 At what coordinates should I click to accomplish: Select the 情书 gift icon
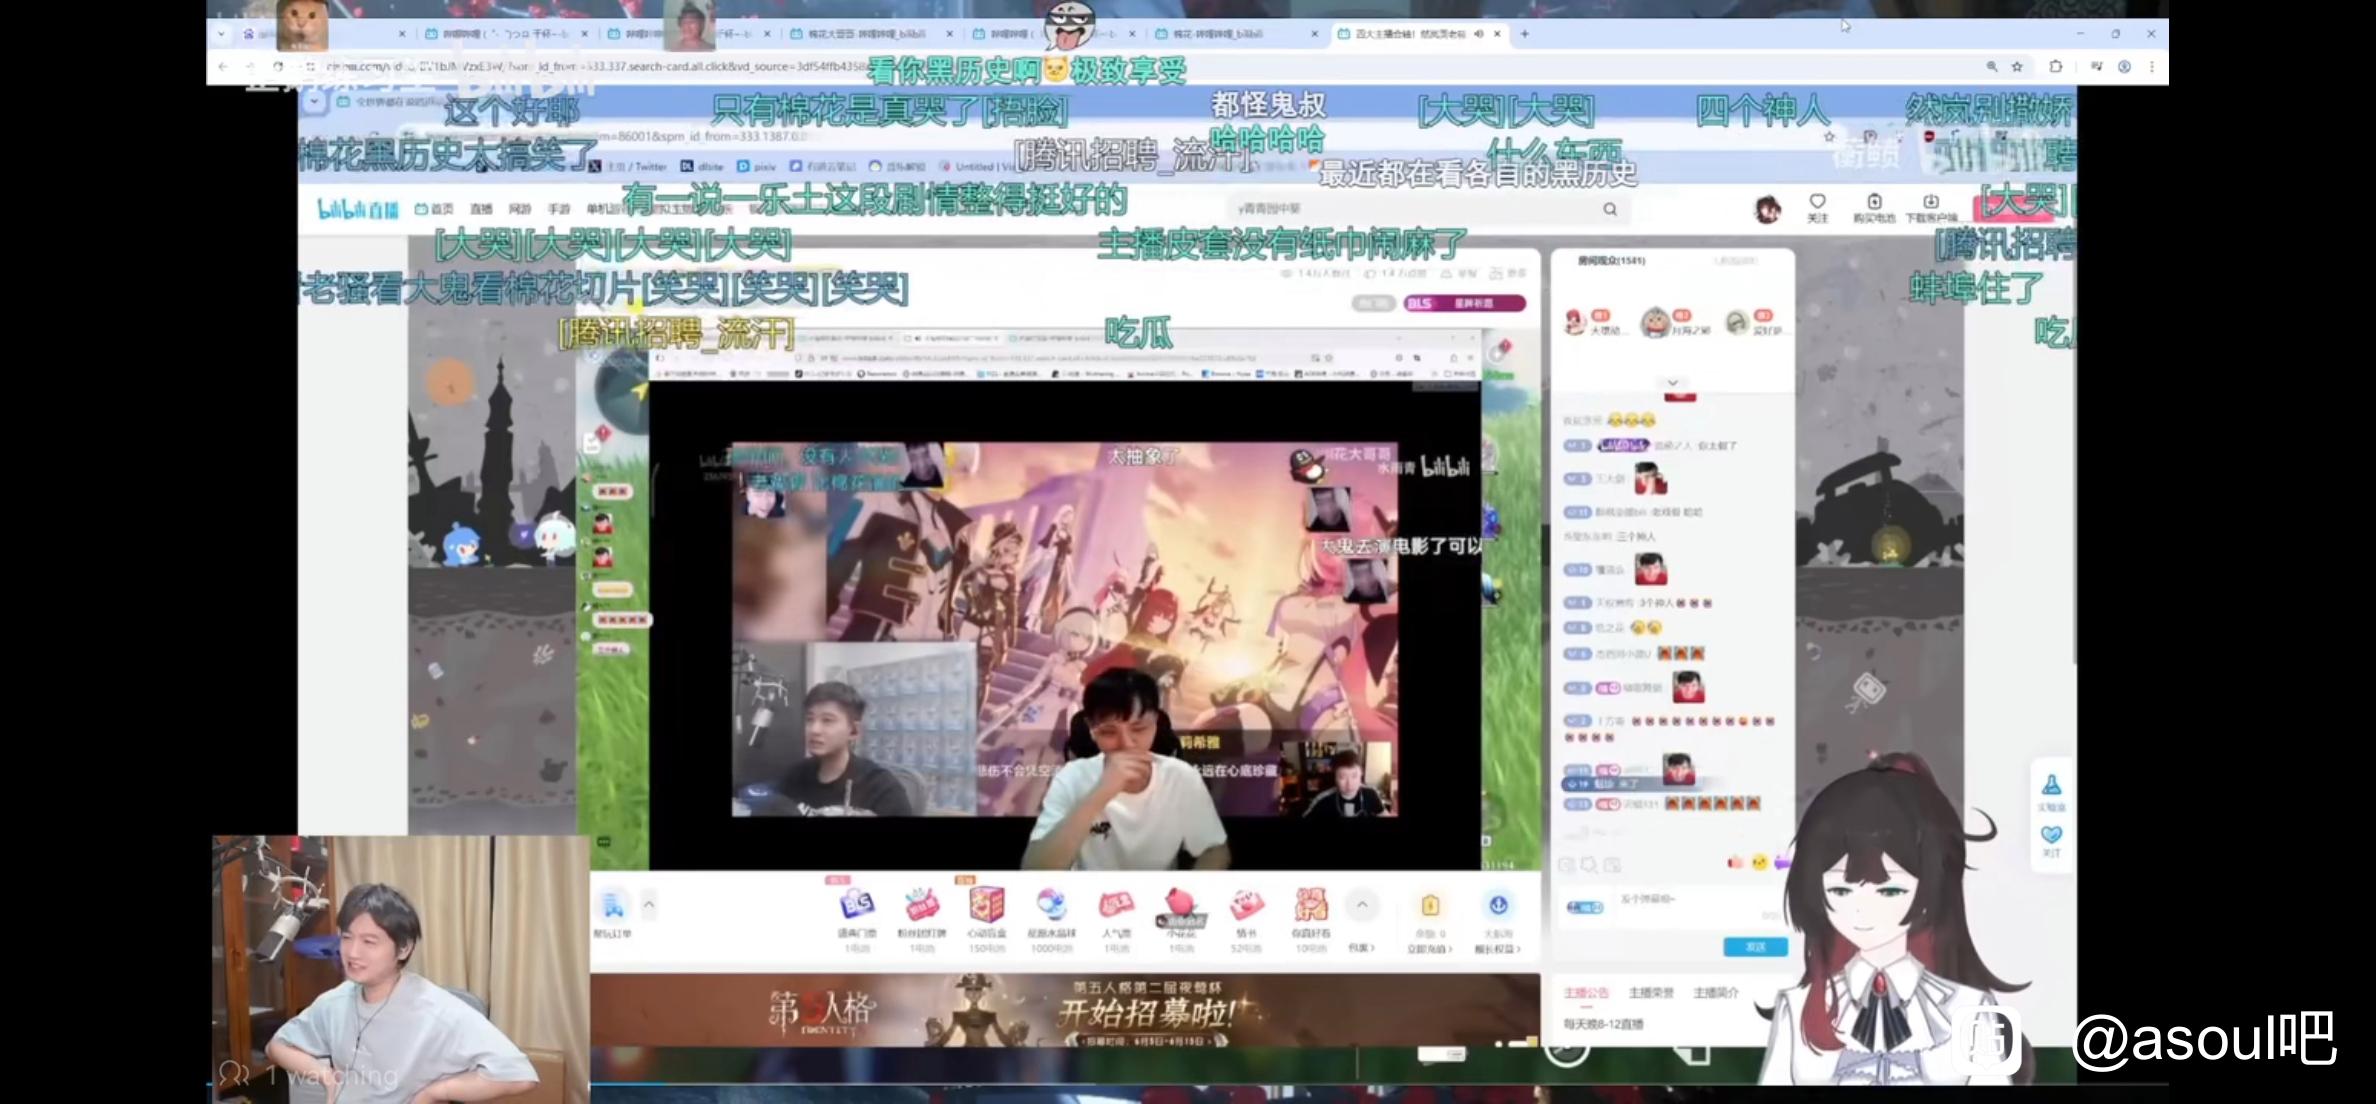[1246, 906]
